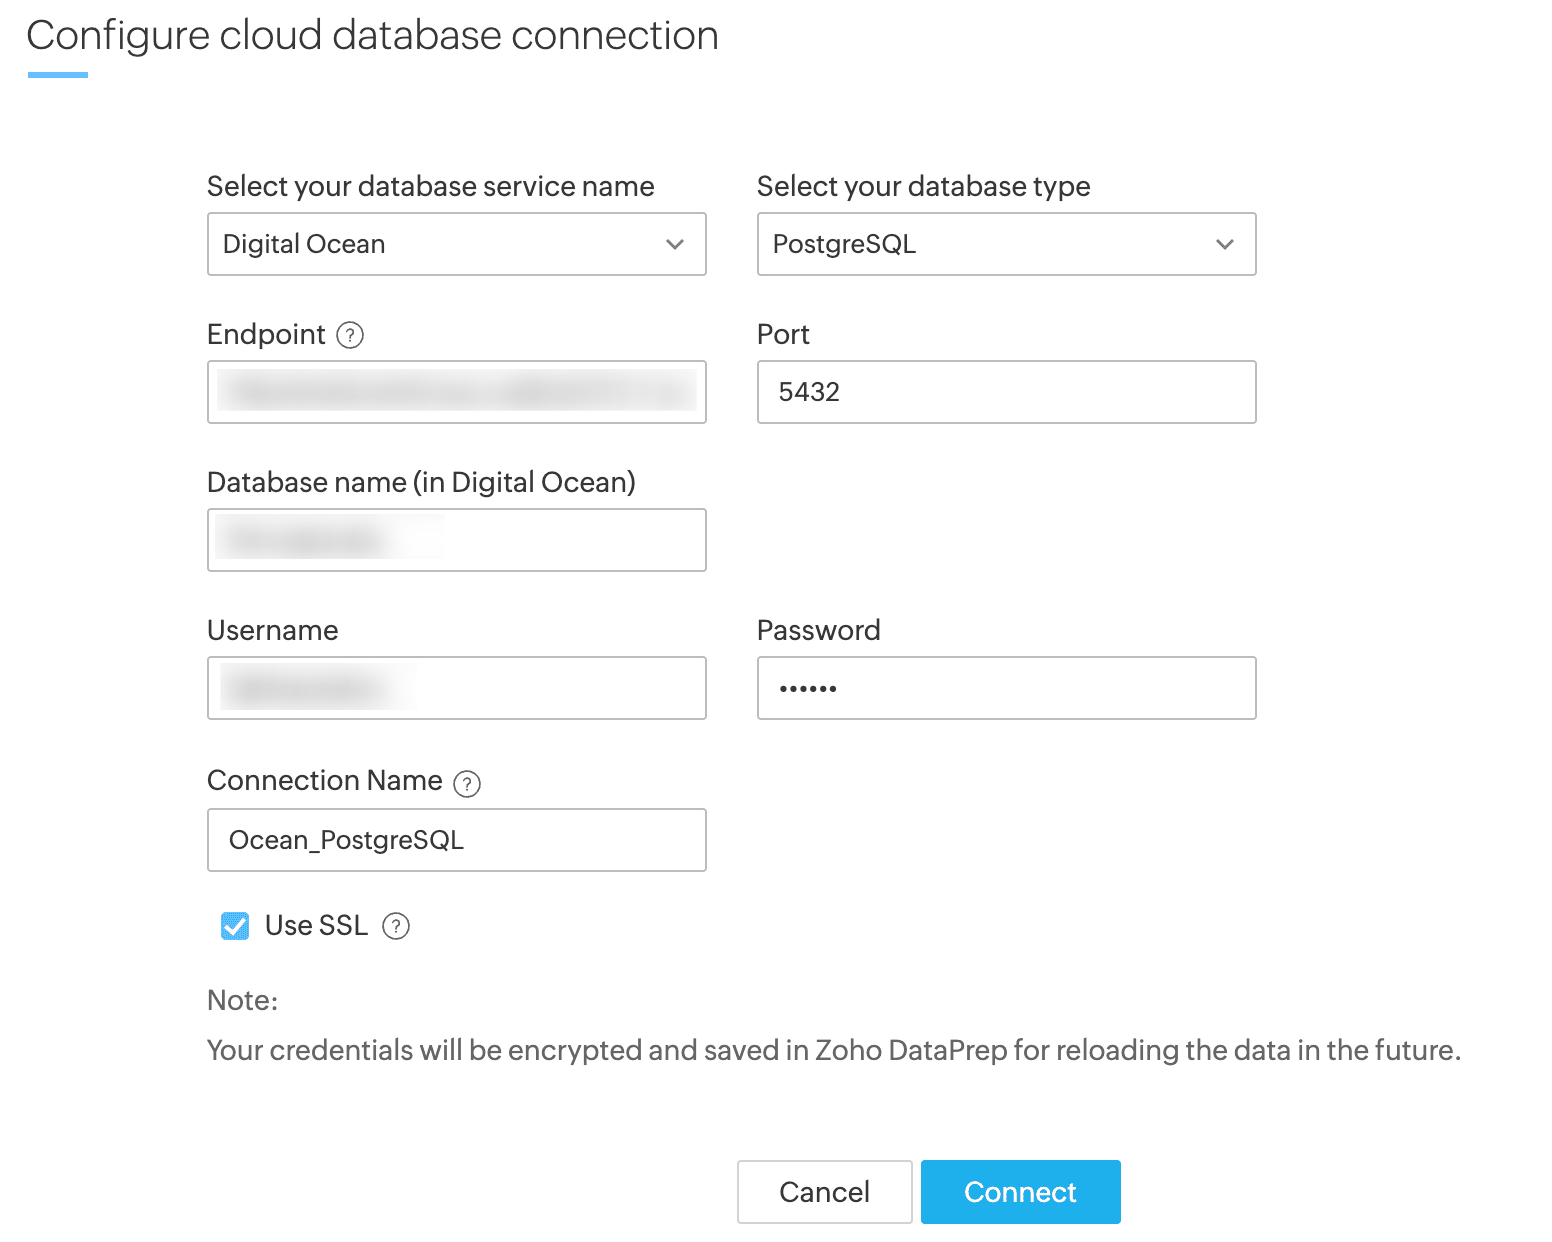The height and width of the screenshot is (1242, 1552).
Task: Open the database service name dropdown
Action: 456,244
